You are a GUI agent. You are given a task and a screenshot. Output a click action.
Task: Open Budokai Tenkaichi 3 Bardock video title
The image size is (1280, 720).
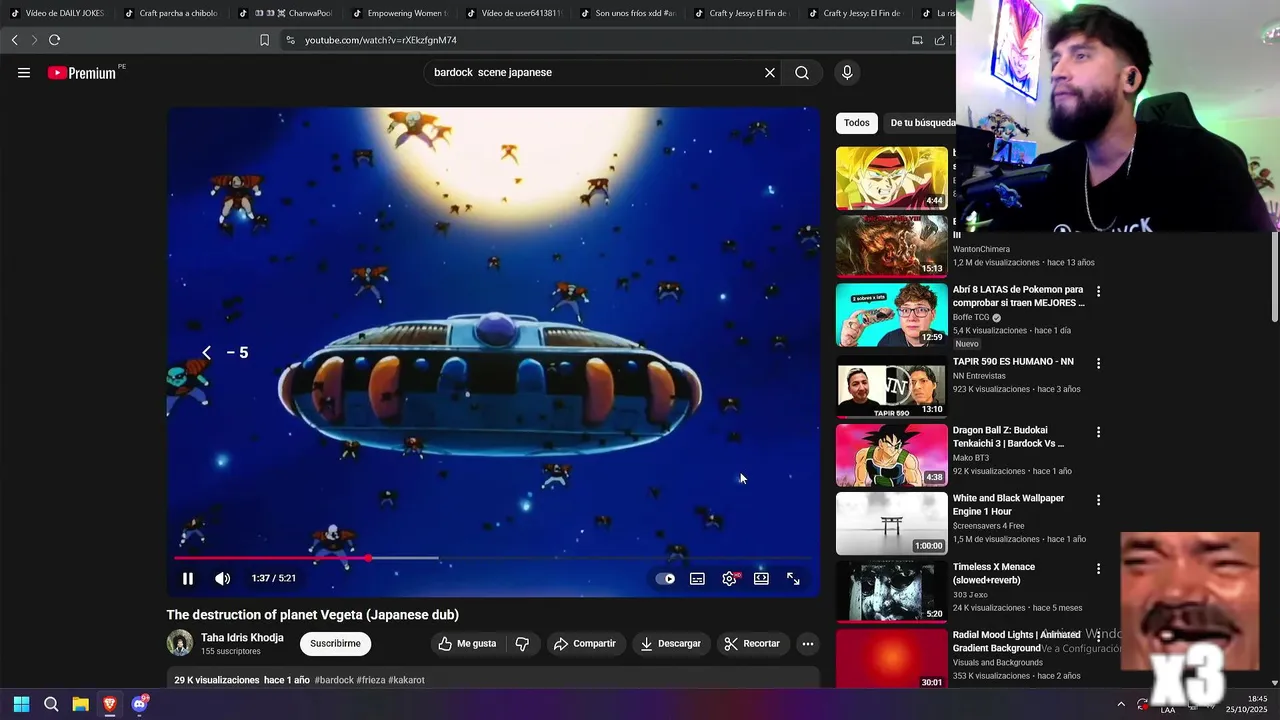(1008, 437)
